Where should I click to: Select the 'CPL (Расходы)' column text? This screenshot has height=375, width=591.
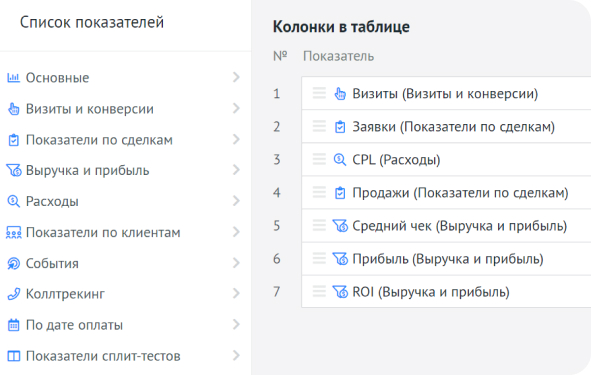point(396,160)
